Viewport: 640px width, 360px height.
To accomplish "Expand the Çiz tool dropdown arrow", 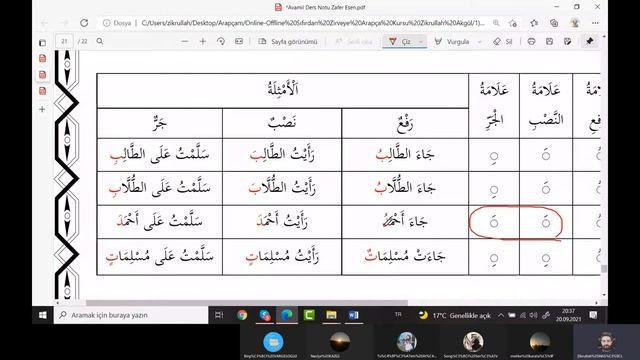I will [x=421, y=42].
